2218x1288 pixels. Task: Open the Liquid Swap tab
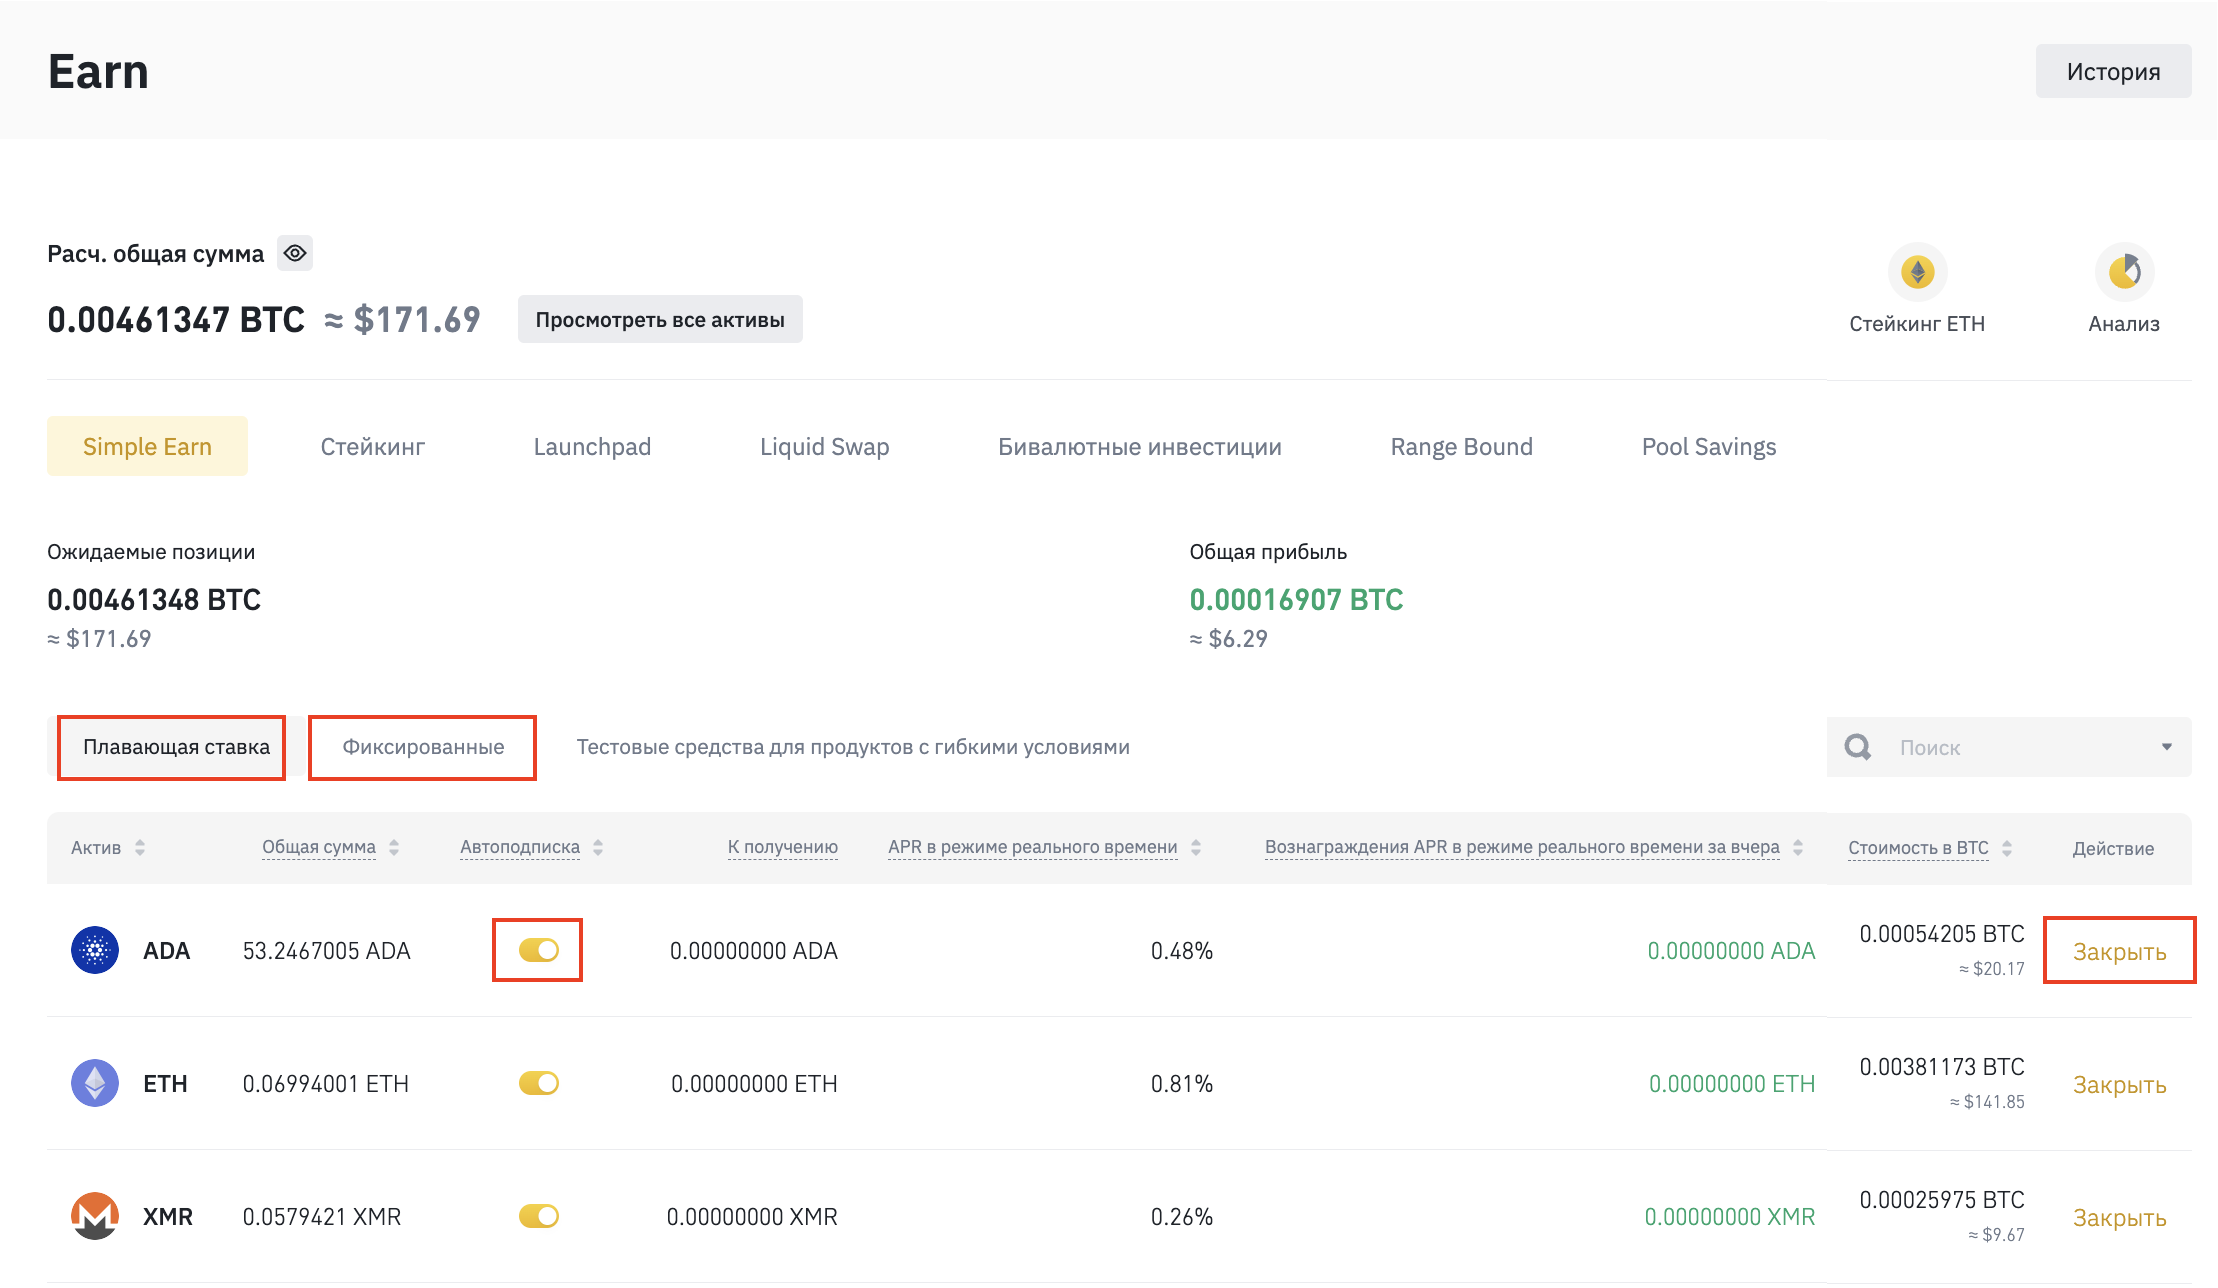[825, 446]
